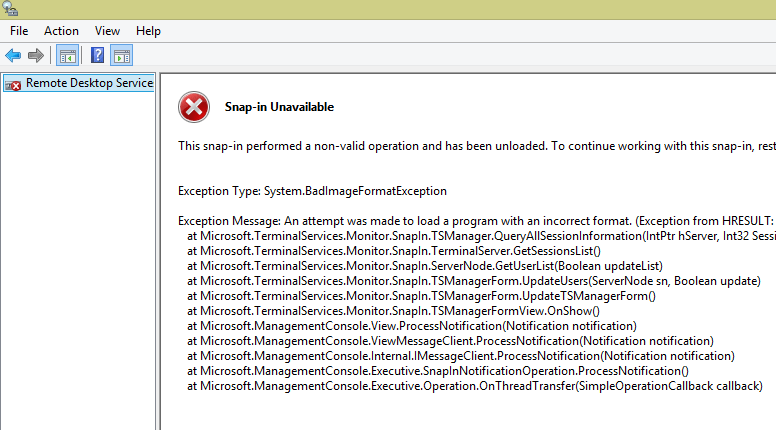
Task: Click the TSManagerFormView.OnShow stack trace line
Action: coord(399,310)
